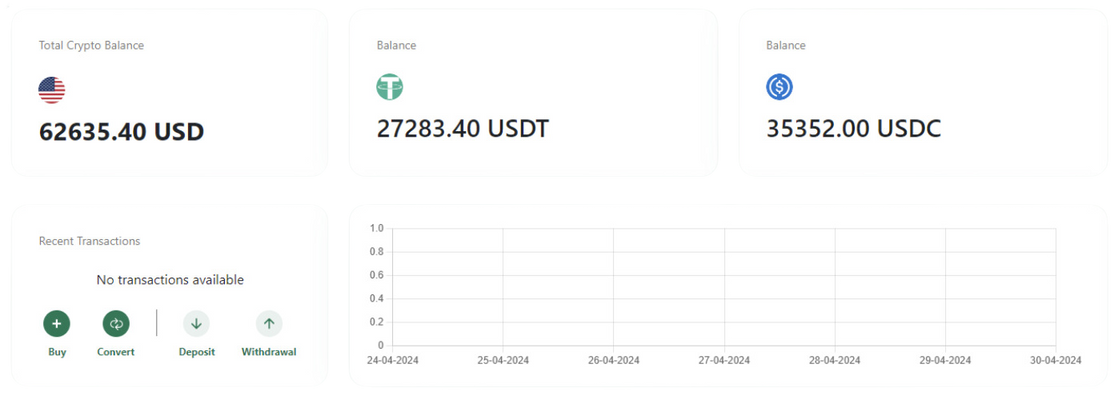Click the green plus Buy icon
1118x400 pixels.
(56, 323)
